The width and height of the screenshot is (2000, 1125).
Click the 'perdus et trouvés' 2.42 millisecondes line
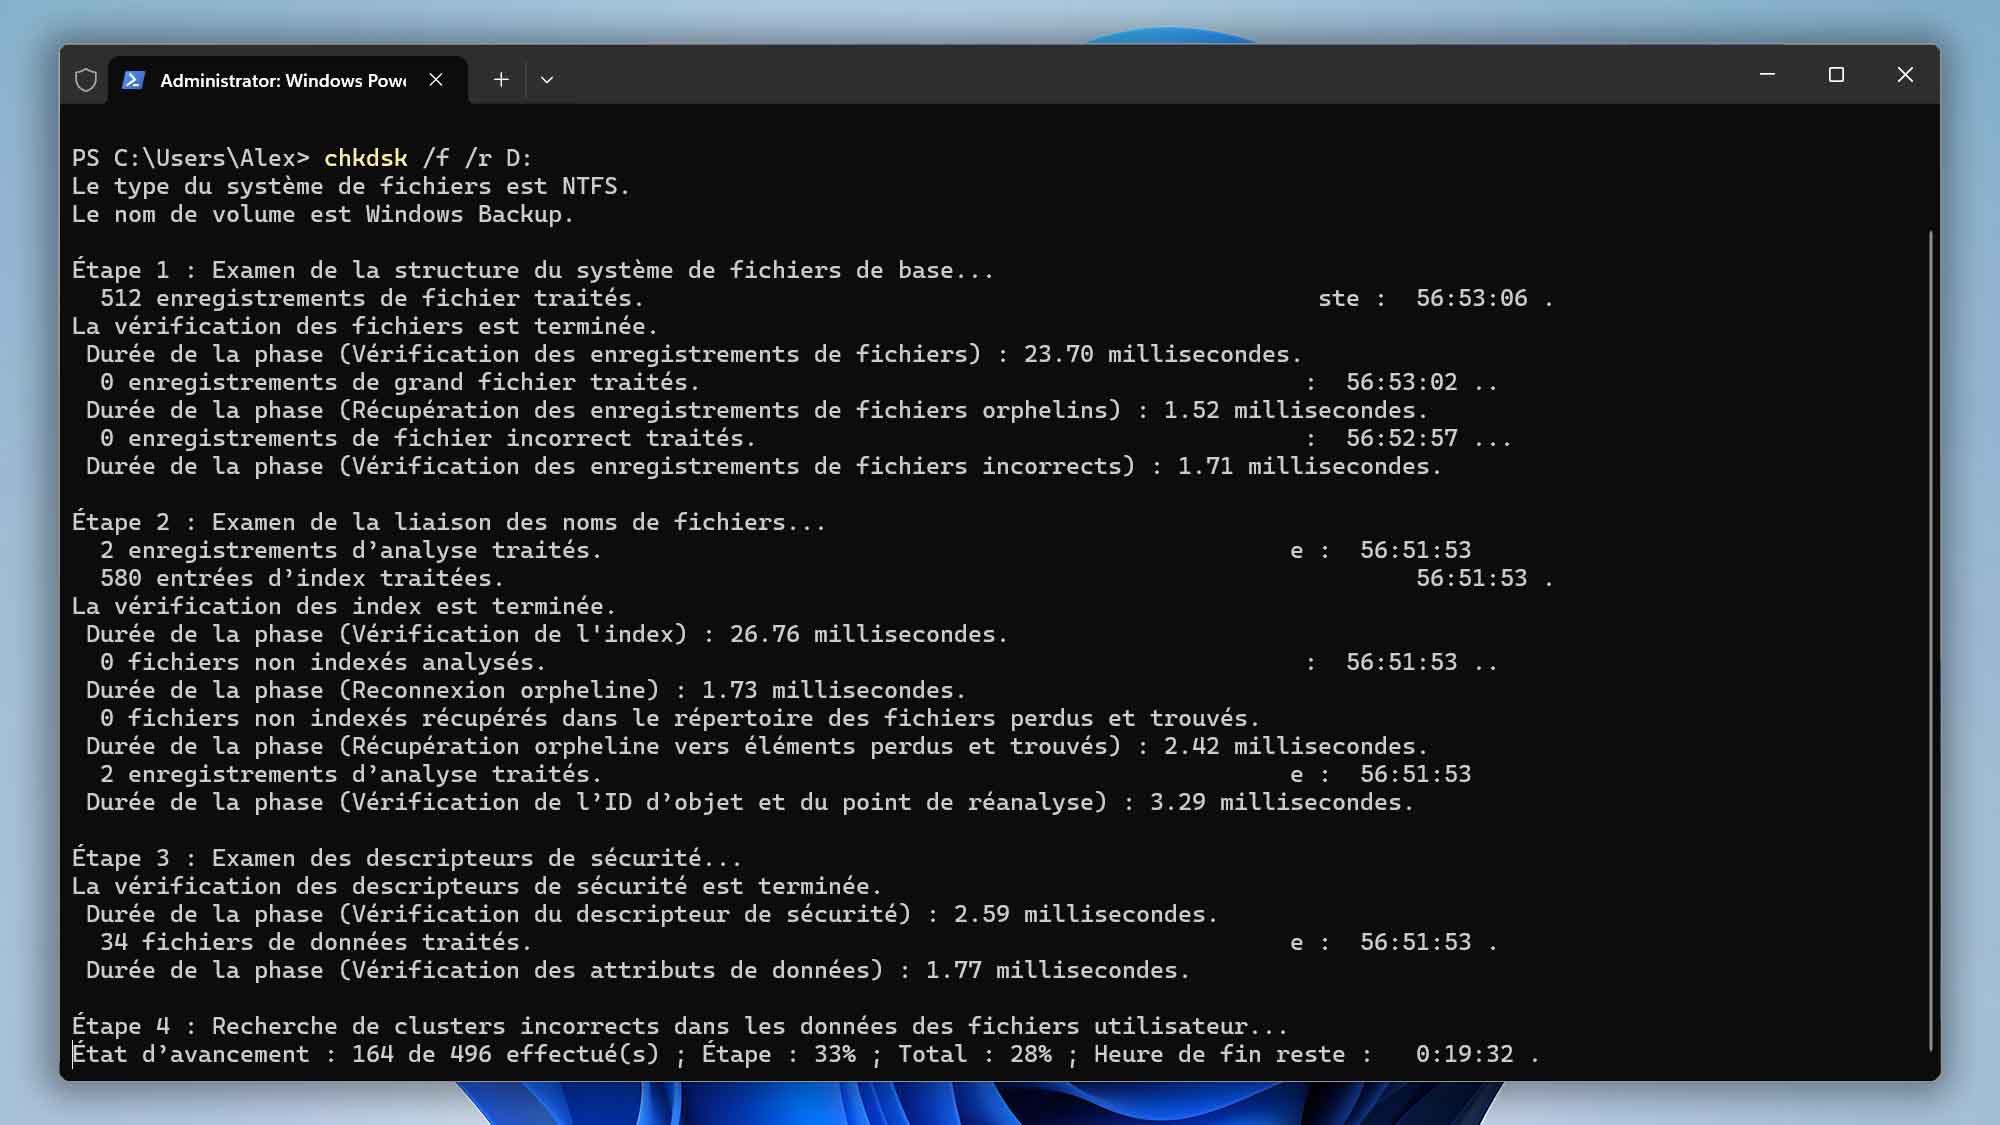tap(757, 746)
